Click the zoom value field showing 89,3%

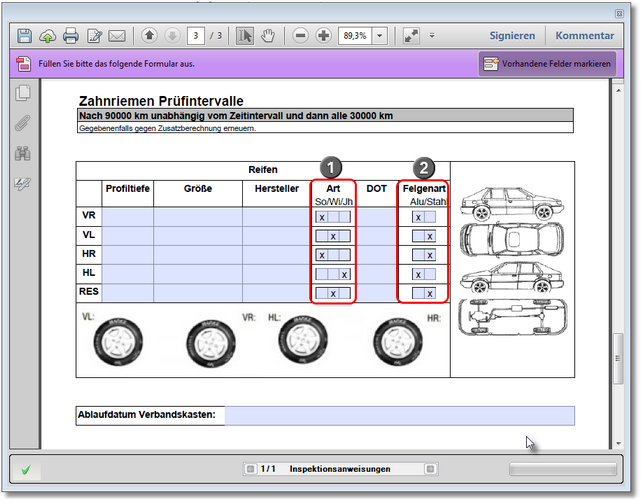pos(355,36)
